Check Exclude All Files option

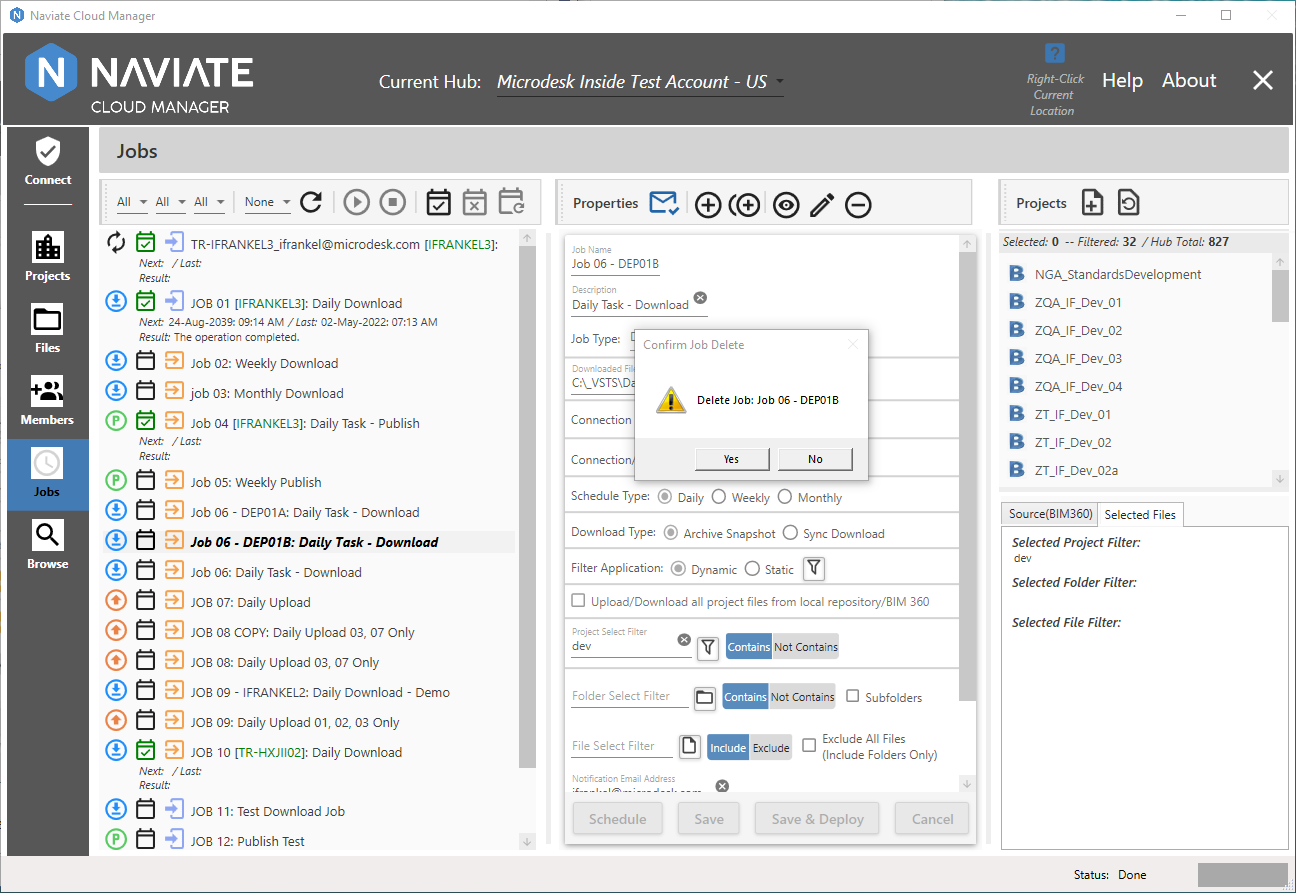click(809, 746)
